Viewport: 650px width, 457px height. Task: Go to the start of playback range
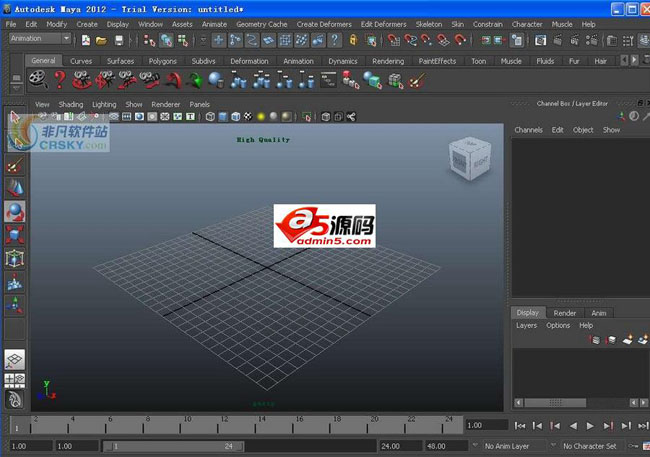pos(520,425)
